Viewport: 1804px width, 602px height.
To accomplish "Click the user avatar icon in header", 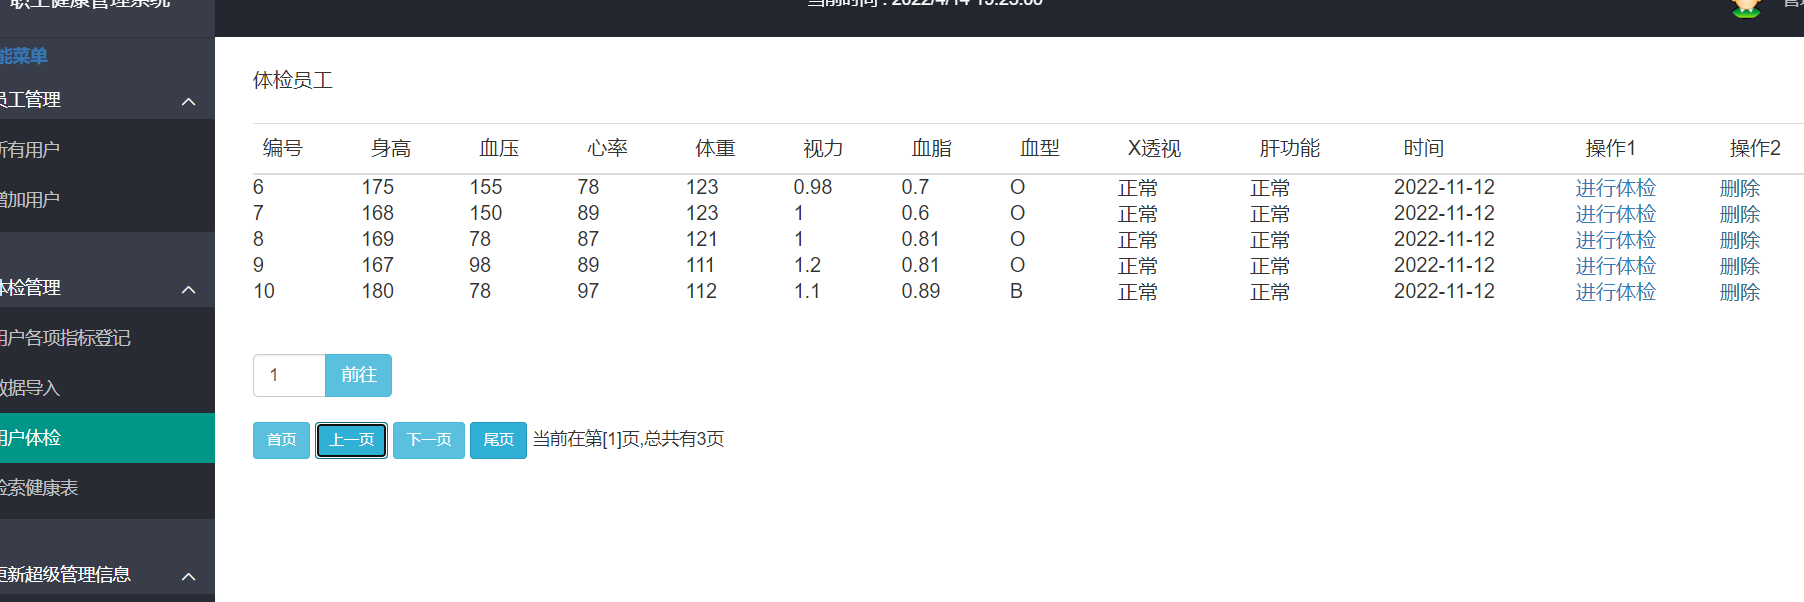I will tap(1746, 8).
